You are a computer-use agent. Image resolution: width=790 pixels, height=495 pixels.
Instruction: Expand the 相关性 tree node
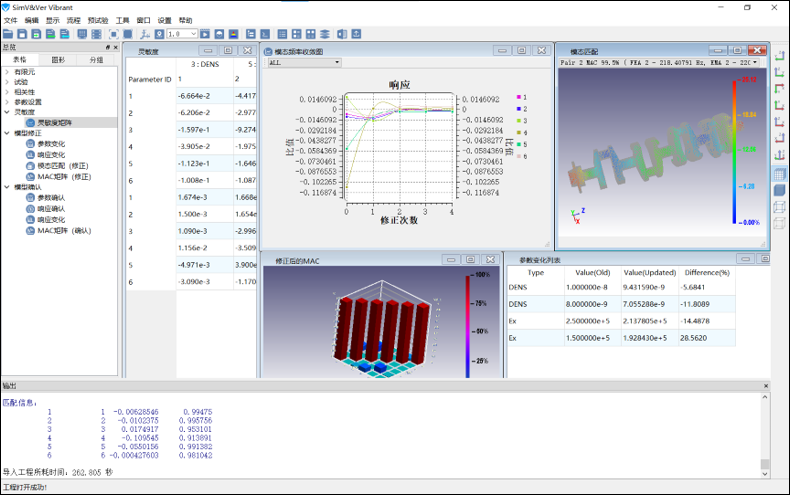pos(7,92)
